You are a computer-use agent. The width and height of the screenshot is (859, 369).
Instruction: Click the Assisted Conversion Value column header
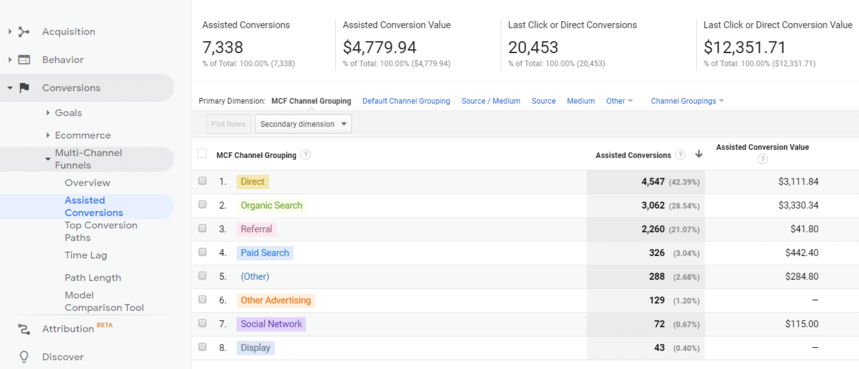[x=762, y=147]
